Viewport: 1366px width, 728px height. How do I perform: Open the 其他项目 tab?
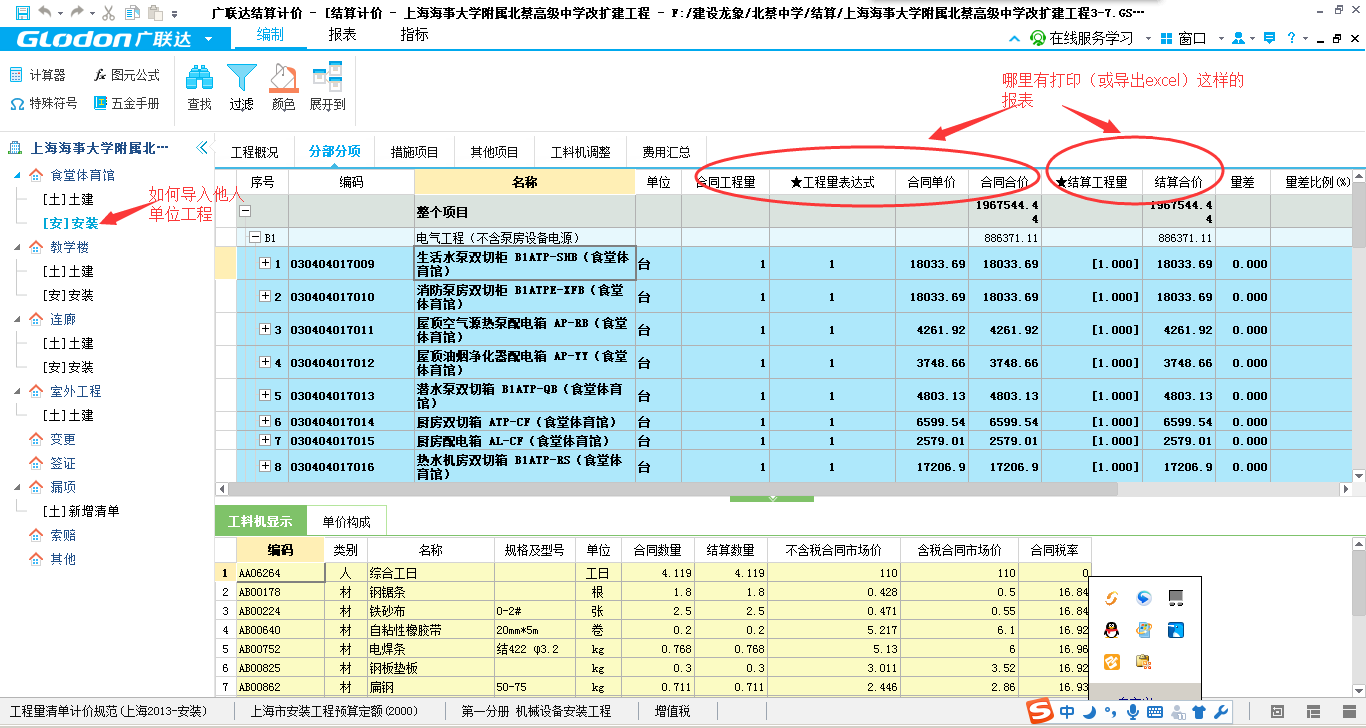[x=494, y=152]
